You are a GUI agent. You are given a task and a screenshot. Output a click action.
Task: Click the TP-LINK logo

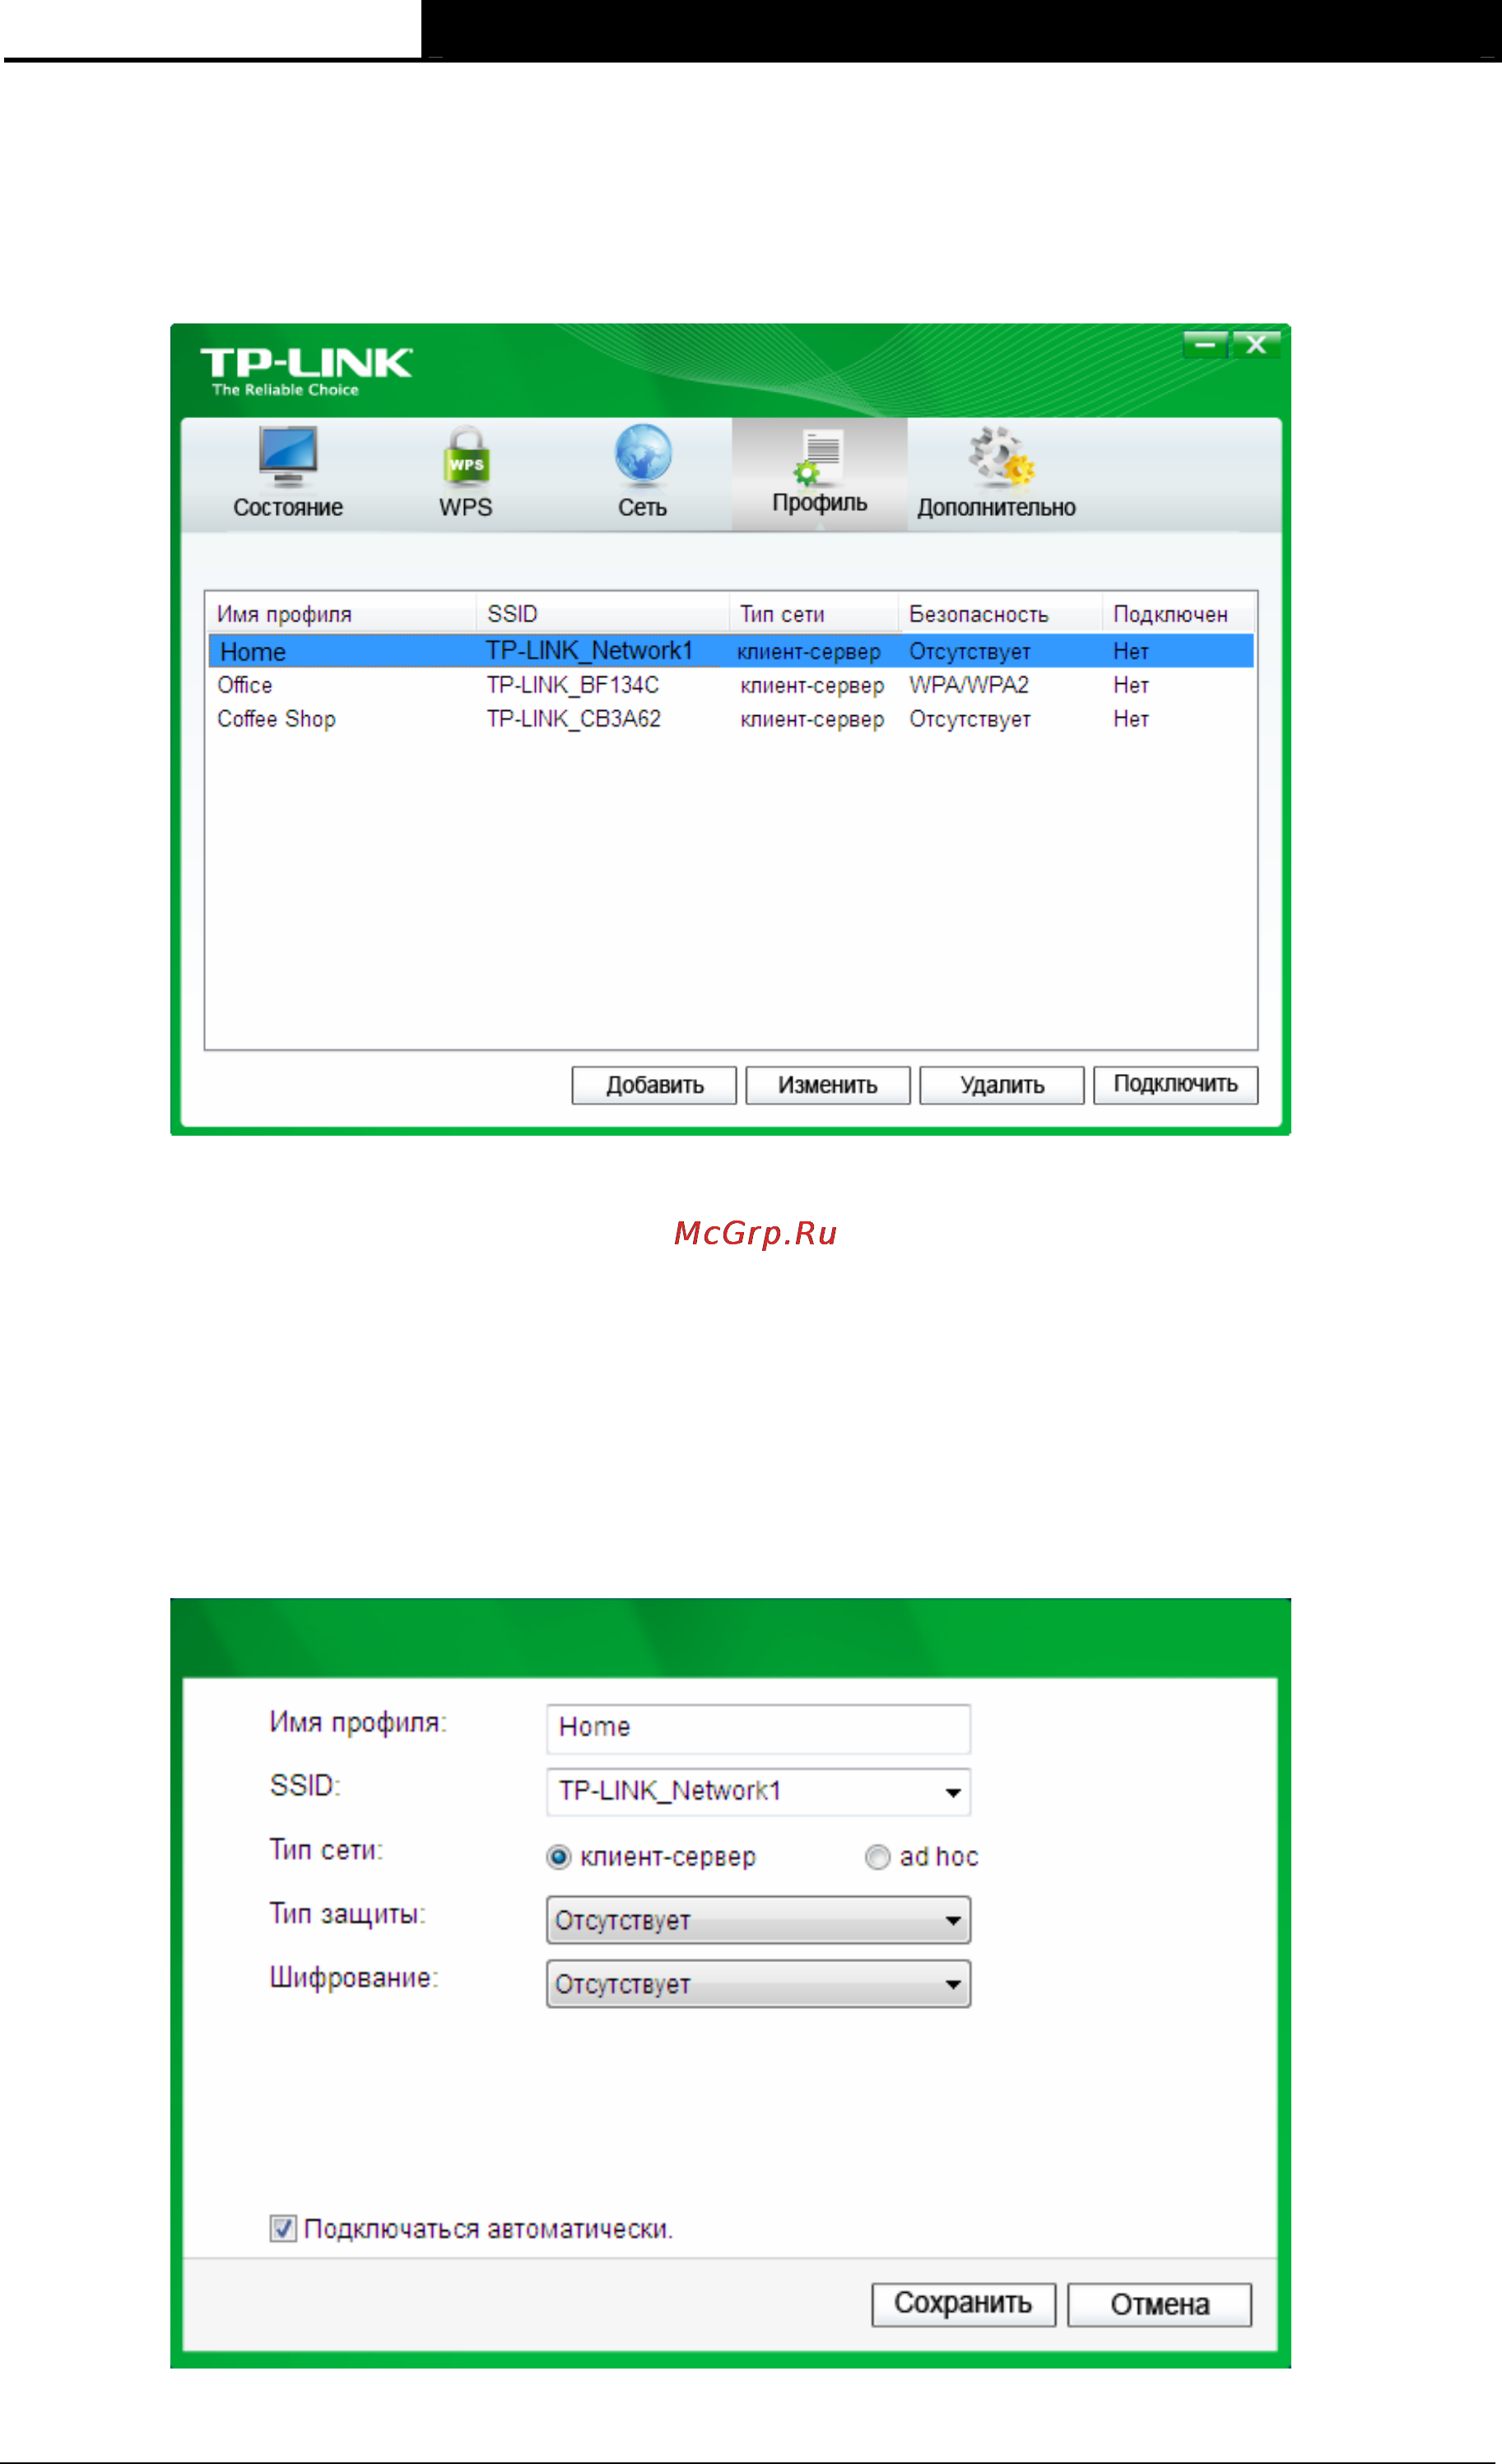[306, 372]
